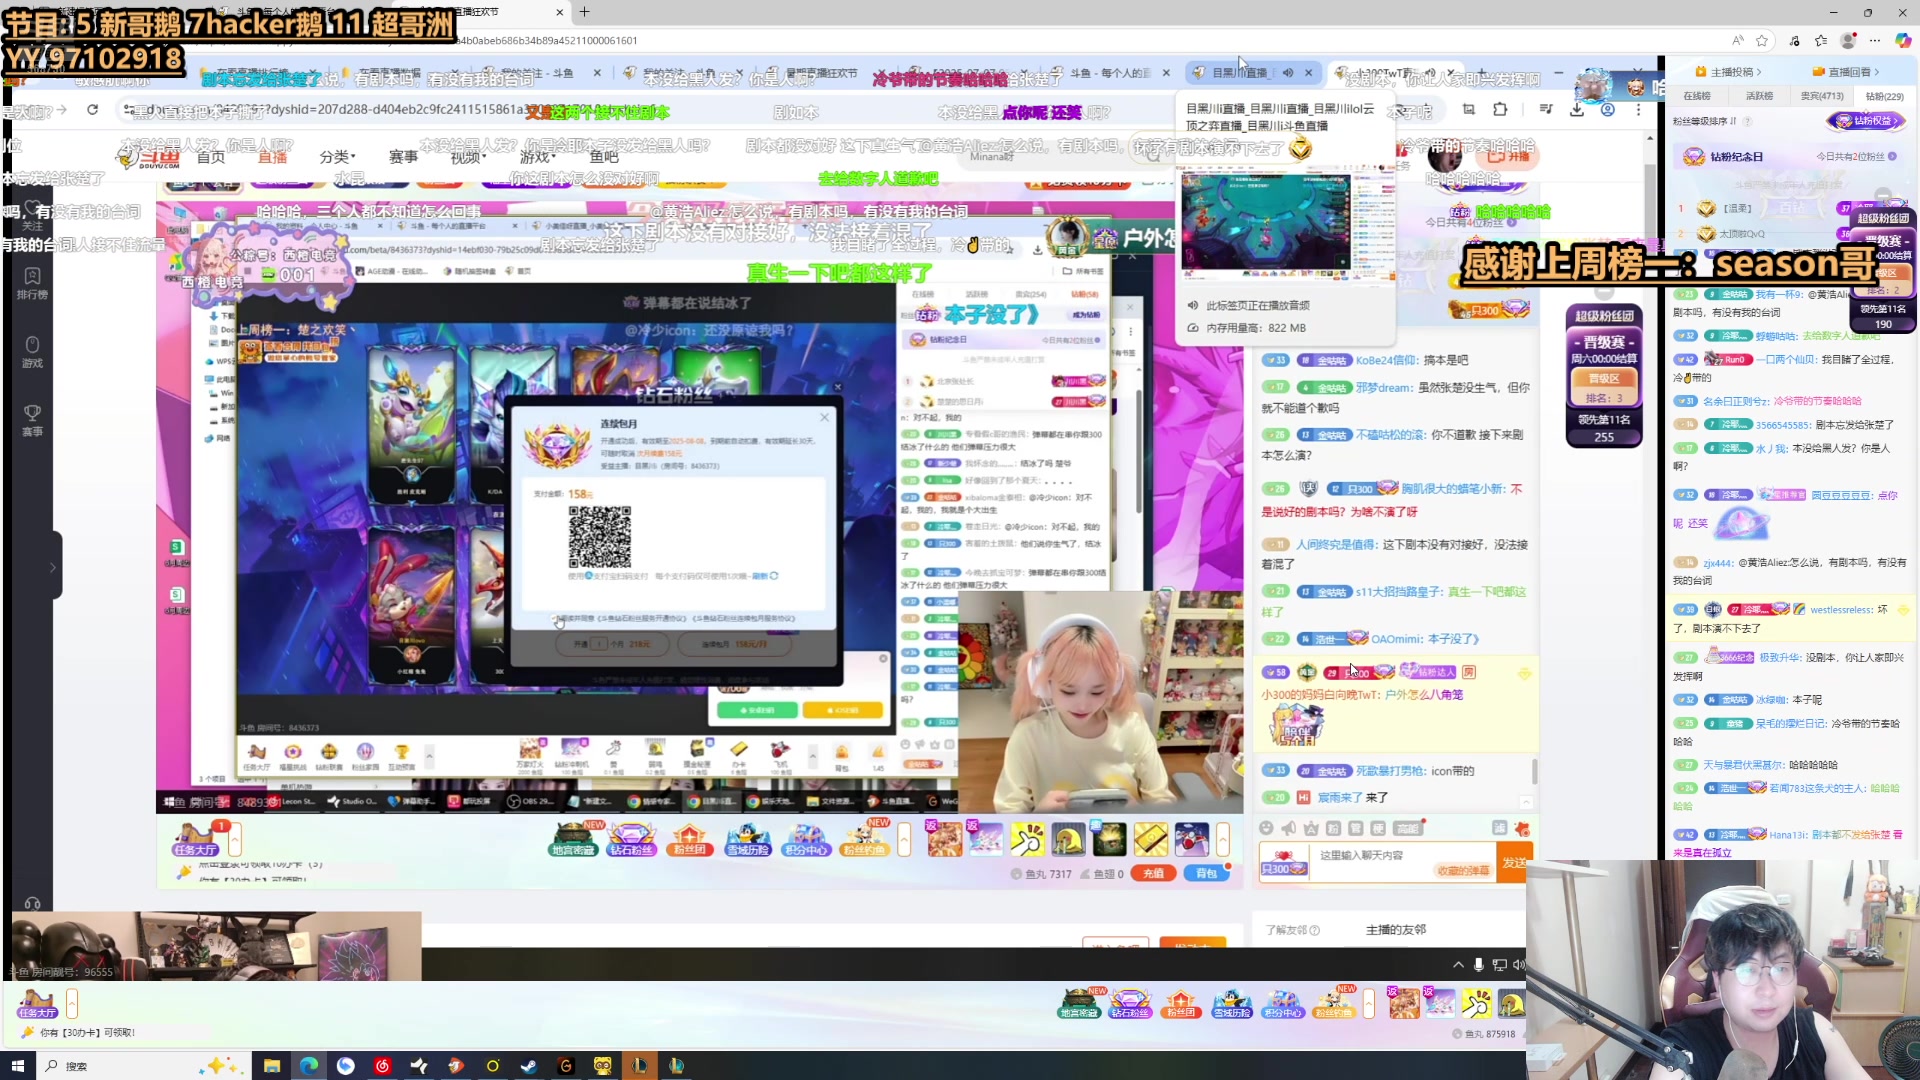
Task: Click the 只300 fan badge selector
Action: coord(1284,864)
